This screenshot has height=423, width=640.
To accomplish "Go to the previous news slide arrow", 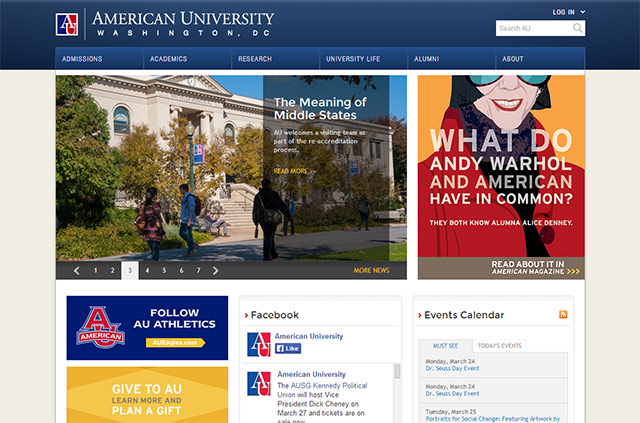I will coord(76,270).
